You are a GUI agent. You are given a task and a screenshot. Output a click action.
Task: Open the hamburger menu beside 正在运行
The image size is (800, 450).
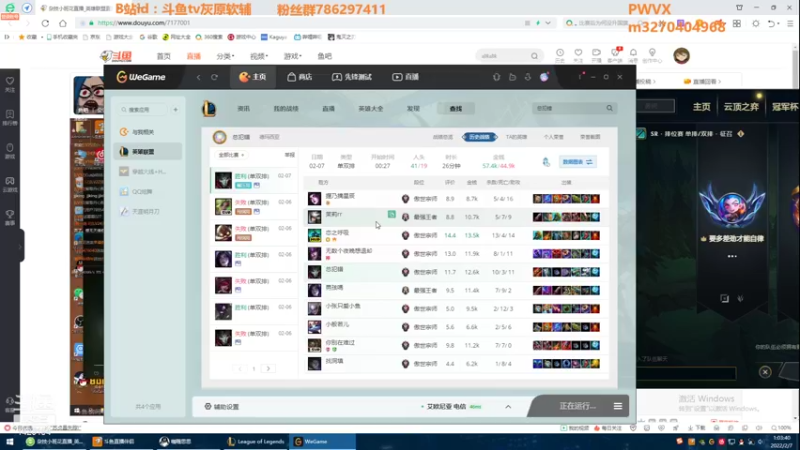pyautogui.click(x=618, y=407)
